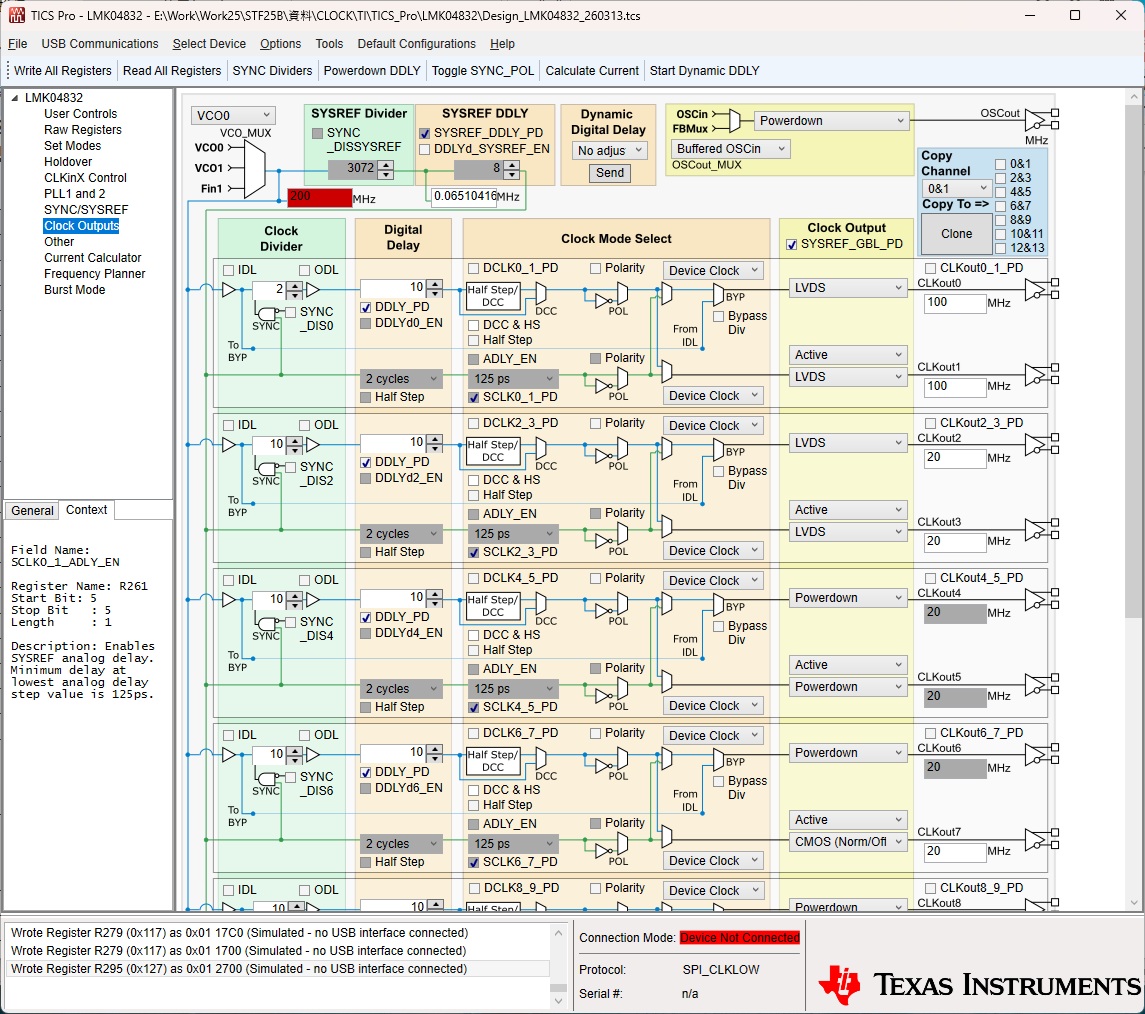The height and width of the screenshot is (1014, 1145).
Task: Open the Default Configurations menu
Action: click(416, 44)
